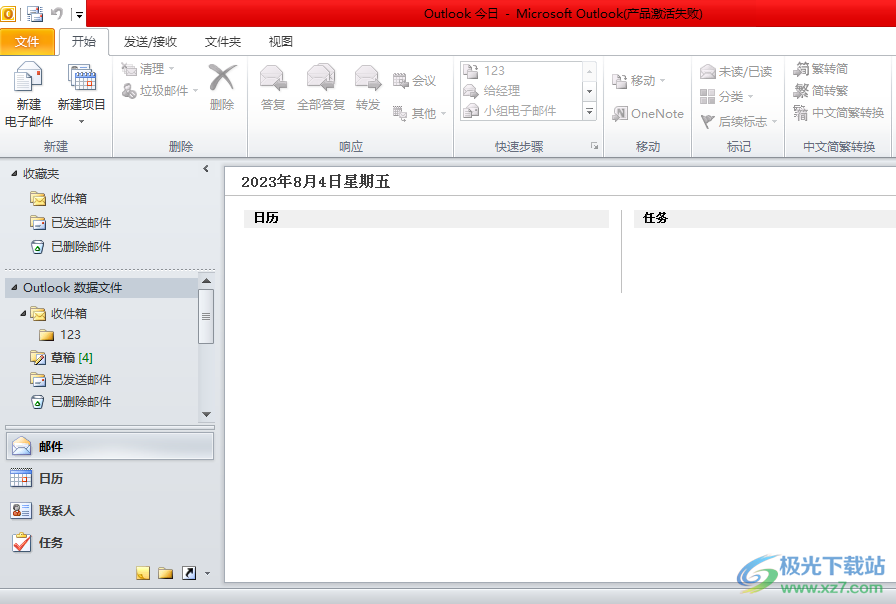Open the 快速步骤 dialog launcher

(594, 146)
